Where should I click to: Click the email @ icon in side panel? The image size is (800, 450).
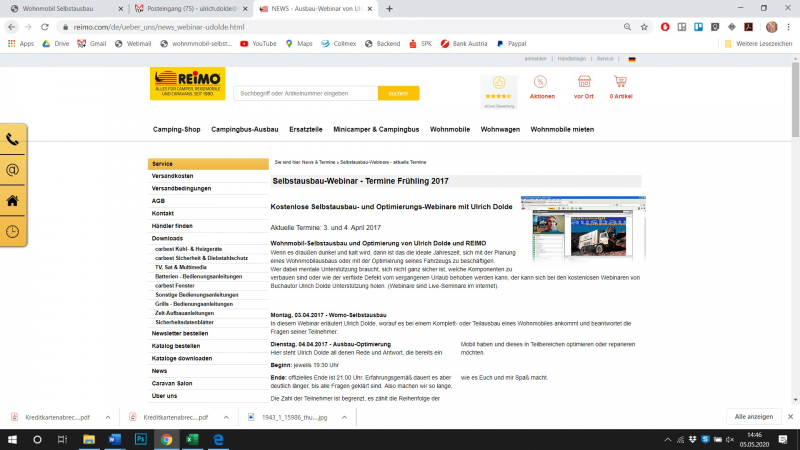point(12,170)
